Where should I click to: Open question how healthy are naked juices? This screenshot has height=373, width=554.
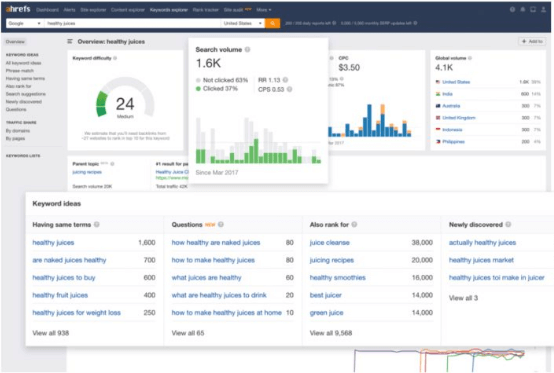pyautogui.click(x=216, y=243)
